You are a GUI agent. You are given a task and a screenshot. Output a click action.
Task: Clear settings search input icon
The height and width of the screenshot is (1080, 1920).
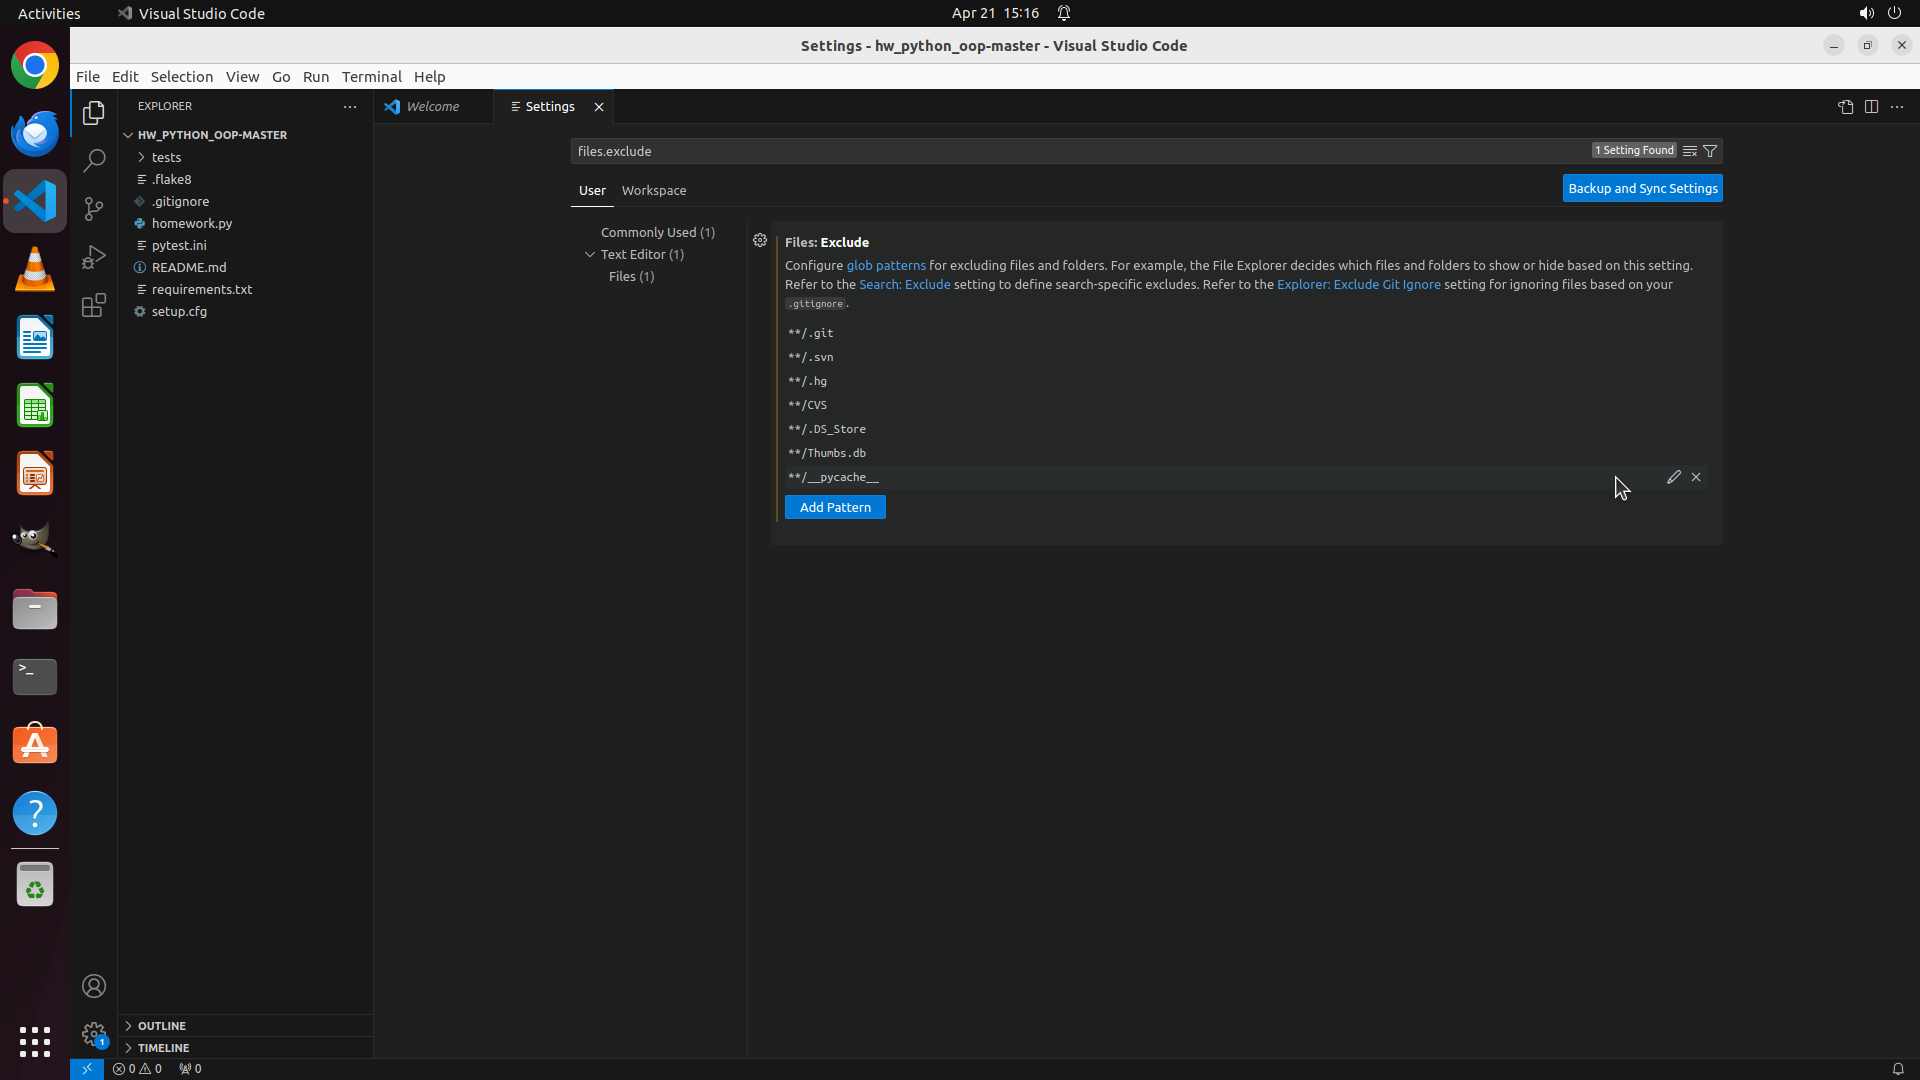click(x=1690, y=151)
